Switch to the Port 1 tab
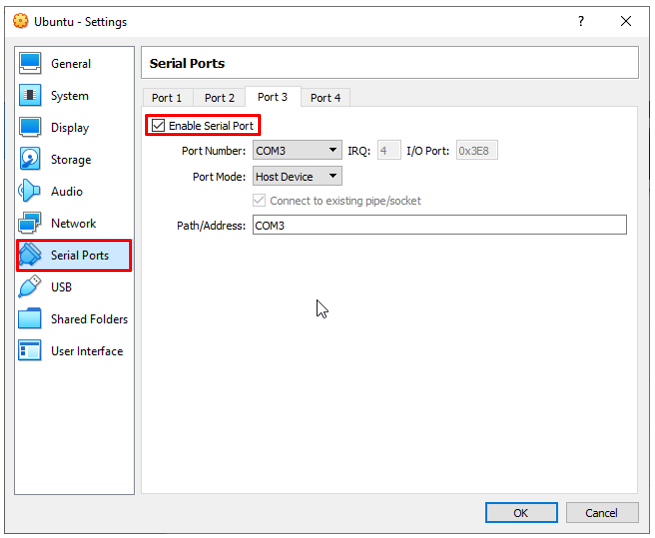 [167, 98]
